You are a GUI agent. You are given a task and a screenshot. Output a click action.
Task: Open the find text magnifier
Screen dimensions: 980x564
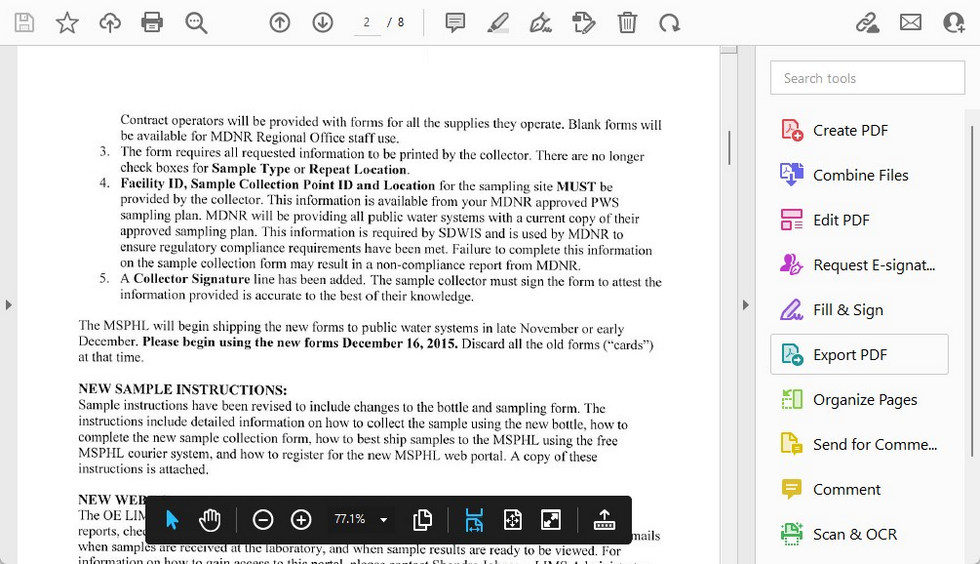[x=196, y=23]
